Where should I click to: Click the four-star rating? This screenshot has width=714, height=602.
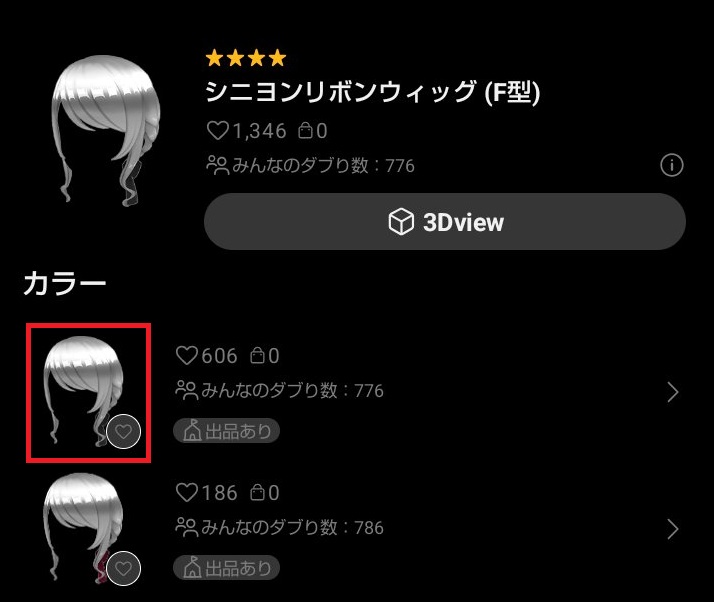(x=246, y=58)
